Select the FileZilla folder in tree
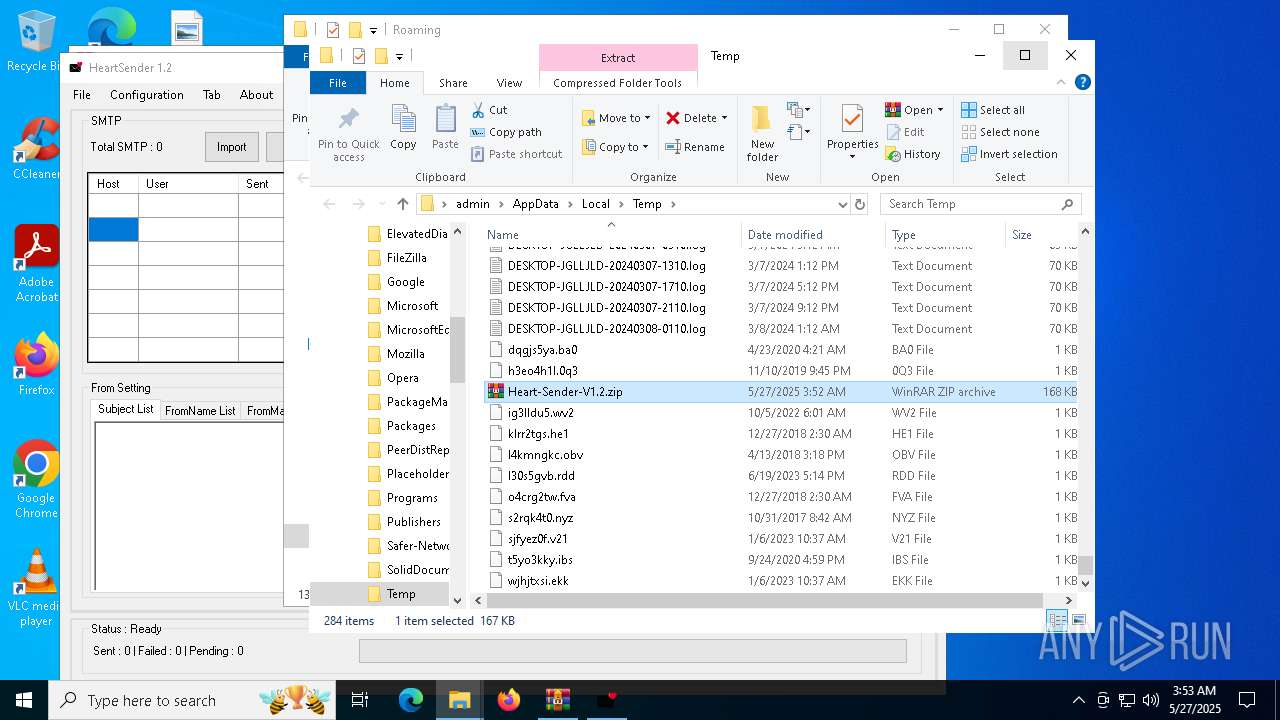 coord(406,258)
